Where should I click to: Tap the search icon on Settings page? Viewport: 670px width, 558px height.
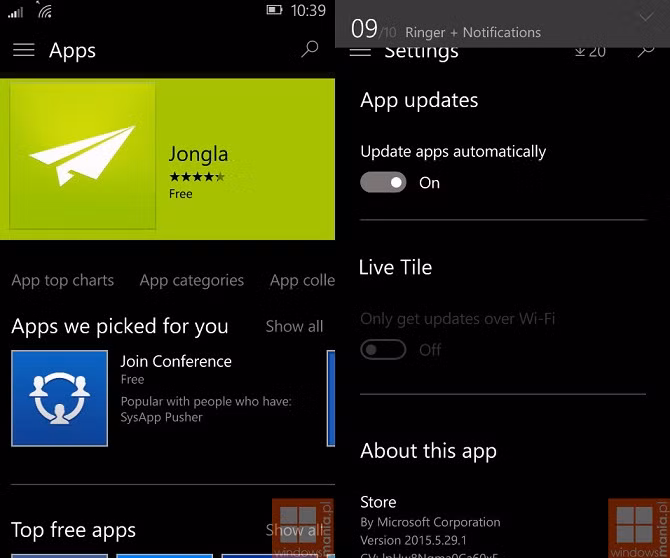point(646,50)
